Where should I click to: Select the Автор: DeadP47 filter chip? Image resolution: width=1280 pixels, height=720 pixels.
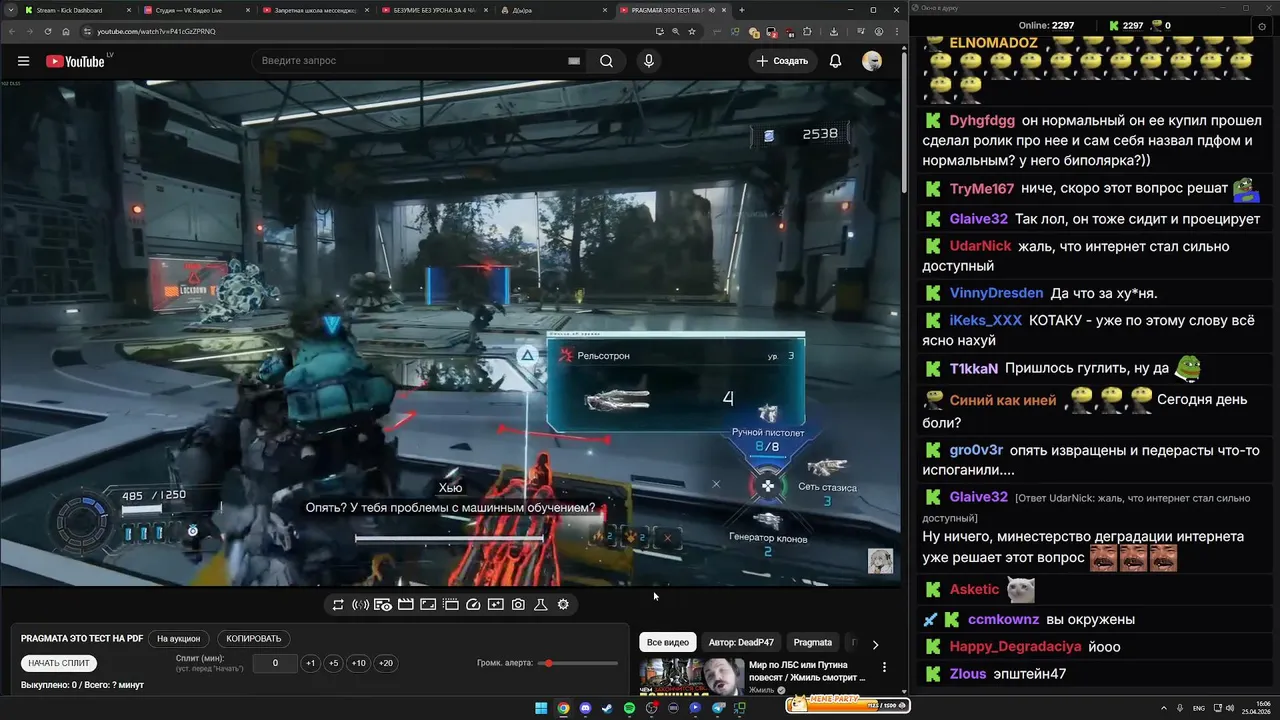pyautogui.click(x=741, y=643)
